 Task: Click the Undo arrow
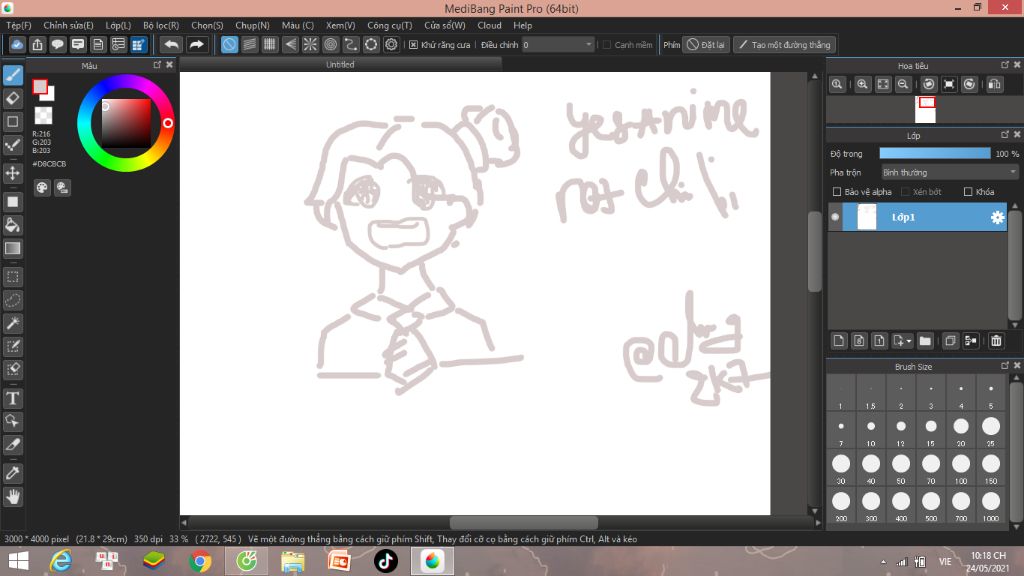pyautogui.click(x=171, y=44)
